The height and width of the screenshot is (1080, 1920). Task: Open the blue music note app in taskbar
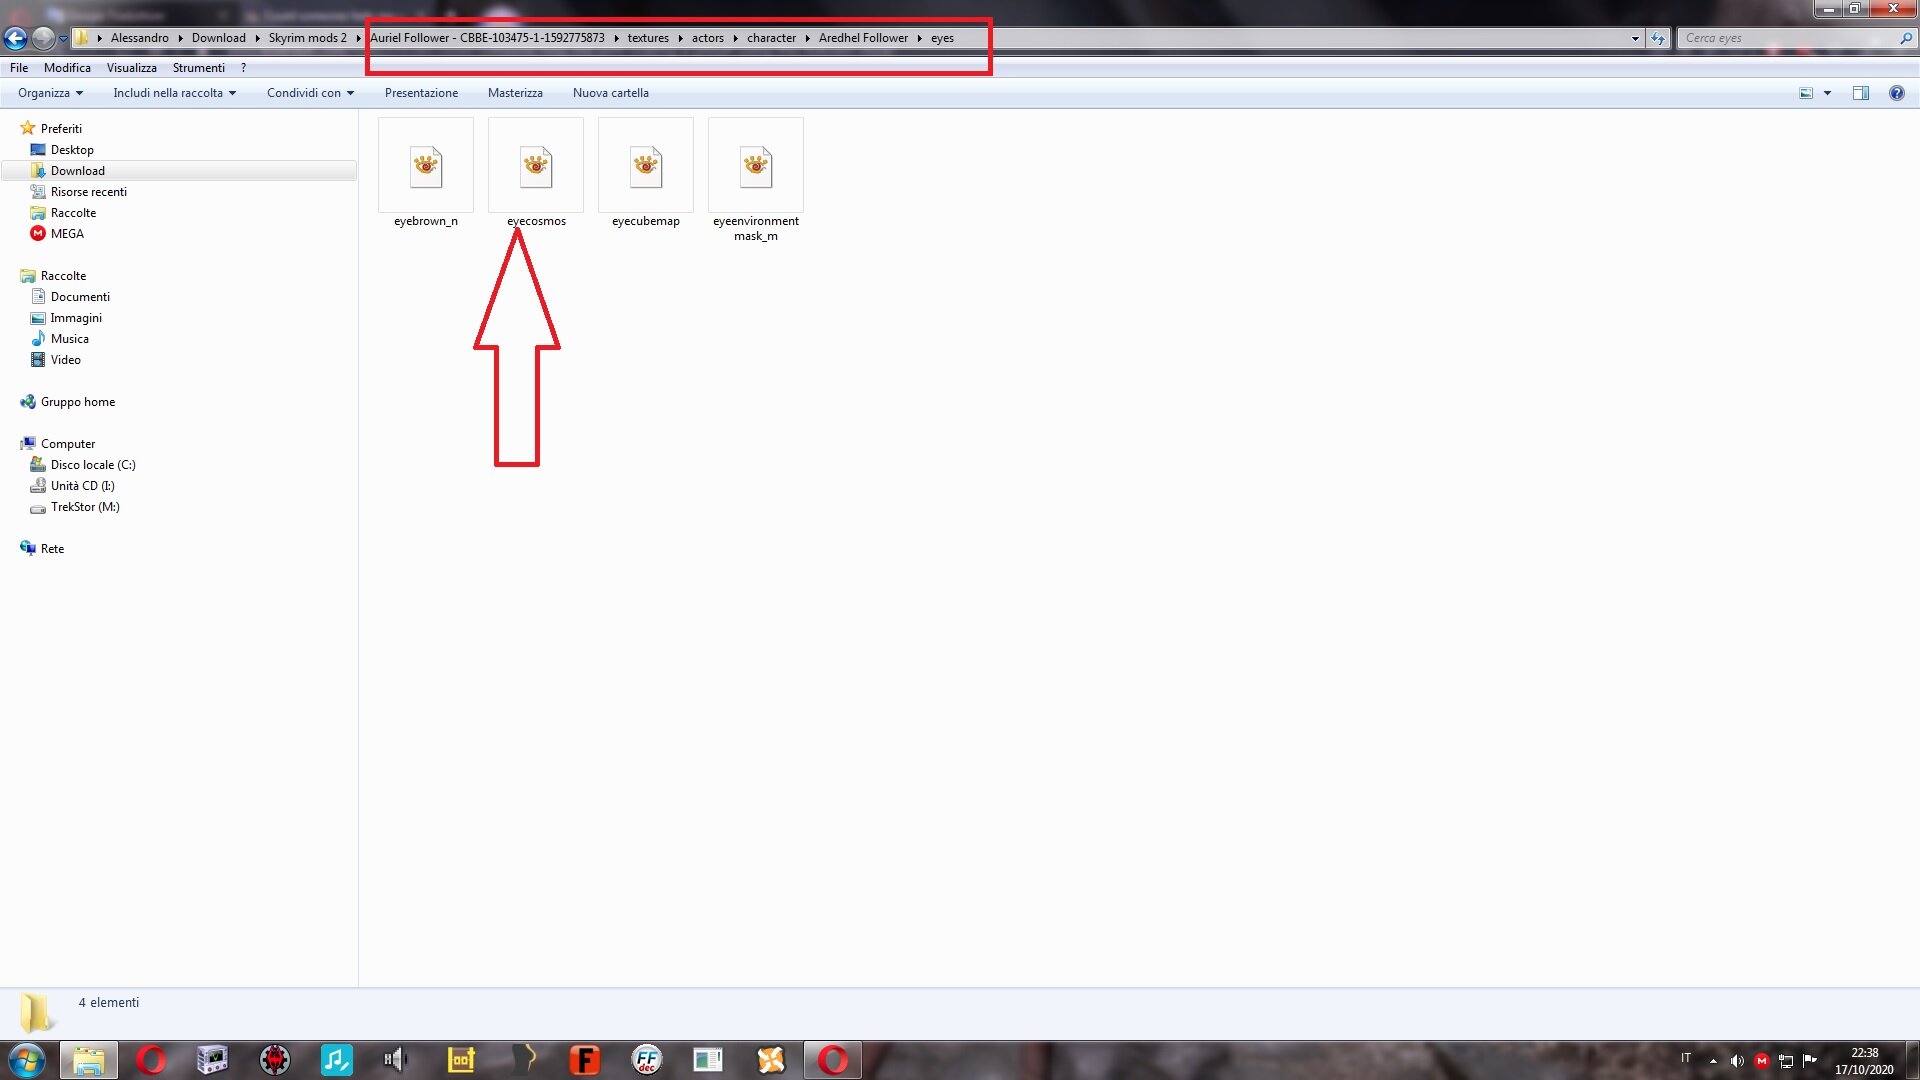pyautogui.click(x=337, y=1060)
